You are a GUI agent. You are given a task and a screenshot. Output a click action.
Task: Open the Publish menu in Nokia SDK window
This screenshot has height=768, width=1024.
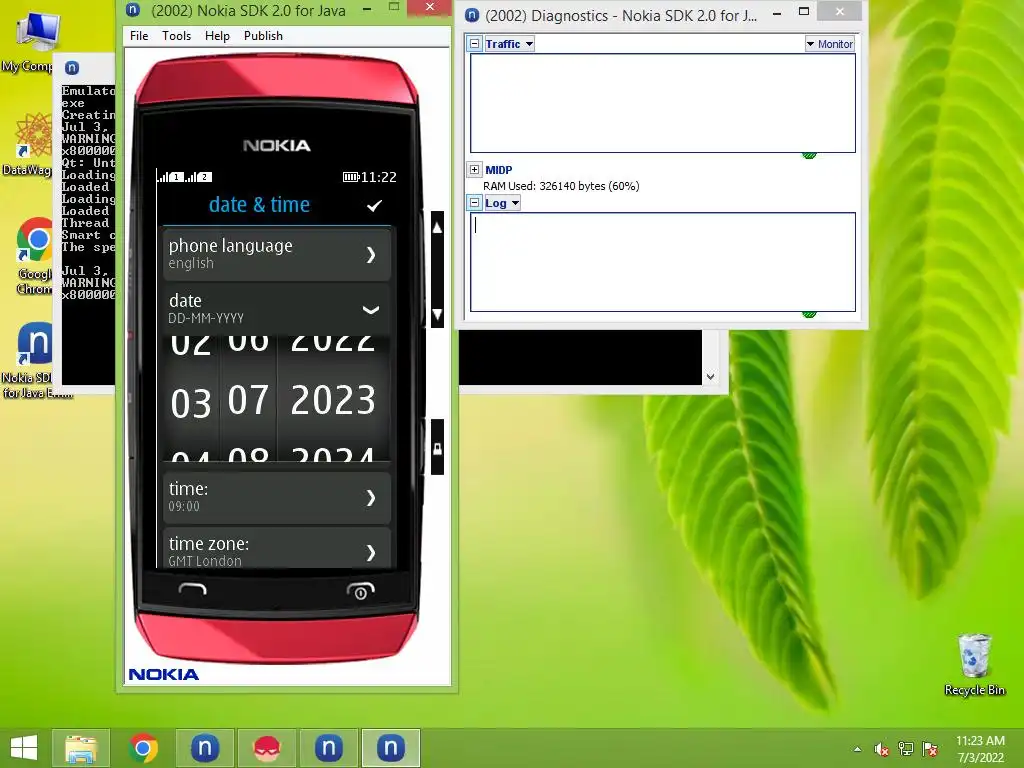click(x=263, y=36)
